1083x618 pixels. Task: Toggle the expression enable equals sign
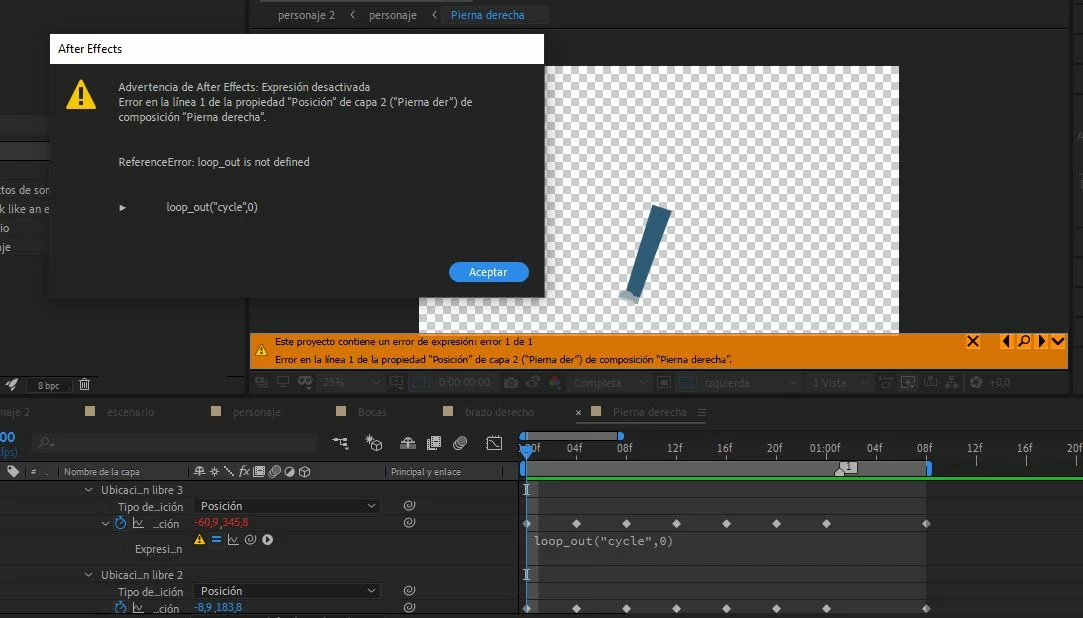216,540
